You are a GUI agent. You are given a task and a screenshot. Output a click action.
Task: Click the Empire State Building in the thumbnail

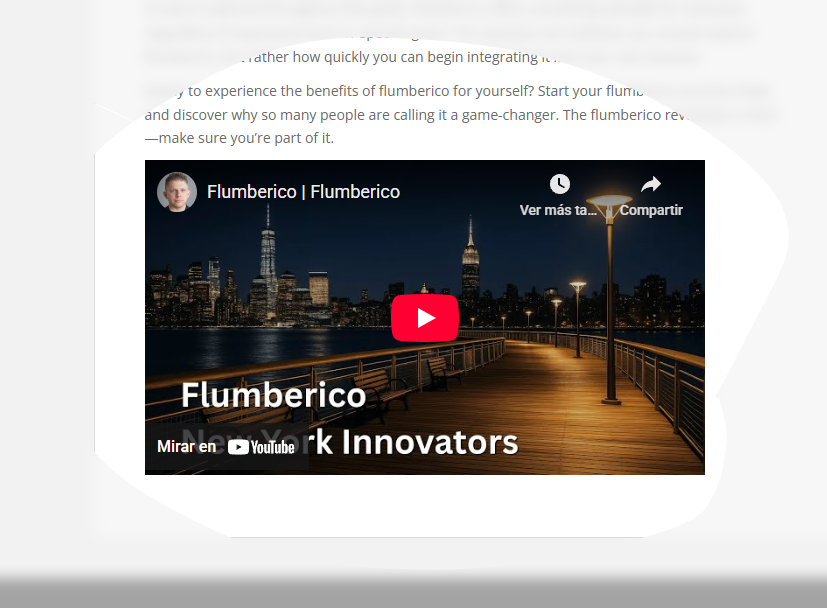click(x=470, y=261)
